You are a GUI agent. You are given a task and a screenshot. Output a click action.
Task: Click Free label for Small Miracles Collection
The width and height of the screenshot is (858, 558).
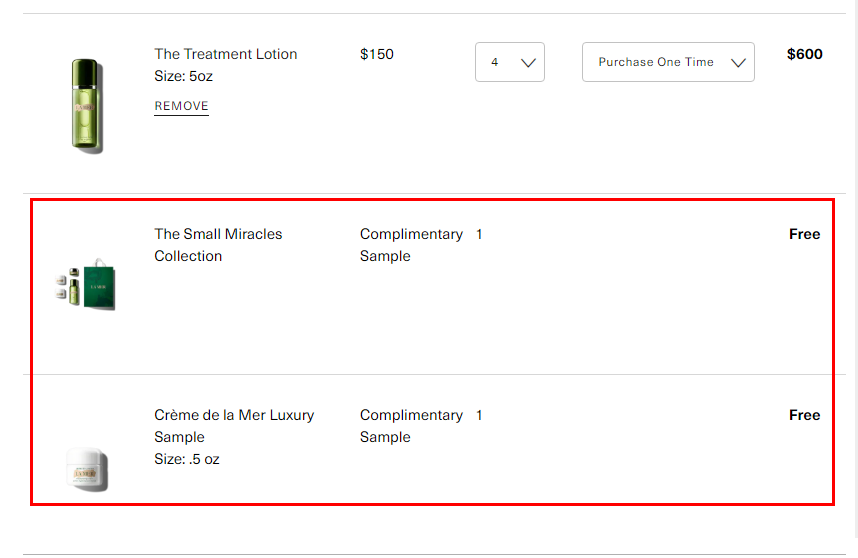tap(804, 234)
